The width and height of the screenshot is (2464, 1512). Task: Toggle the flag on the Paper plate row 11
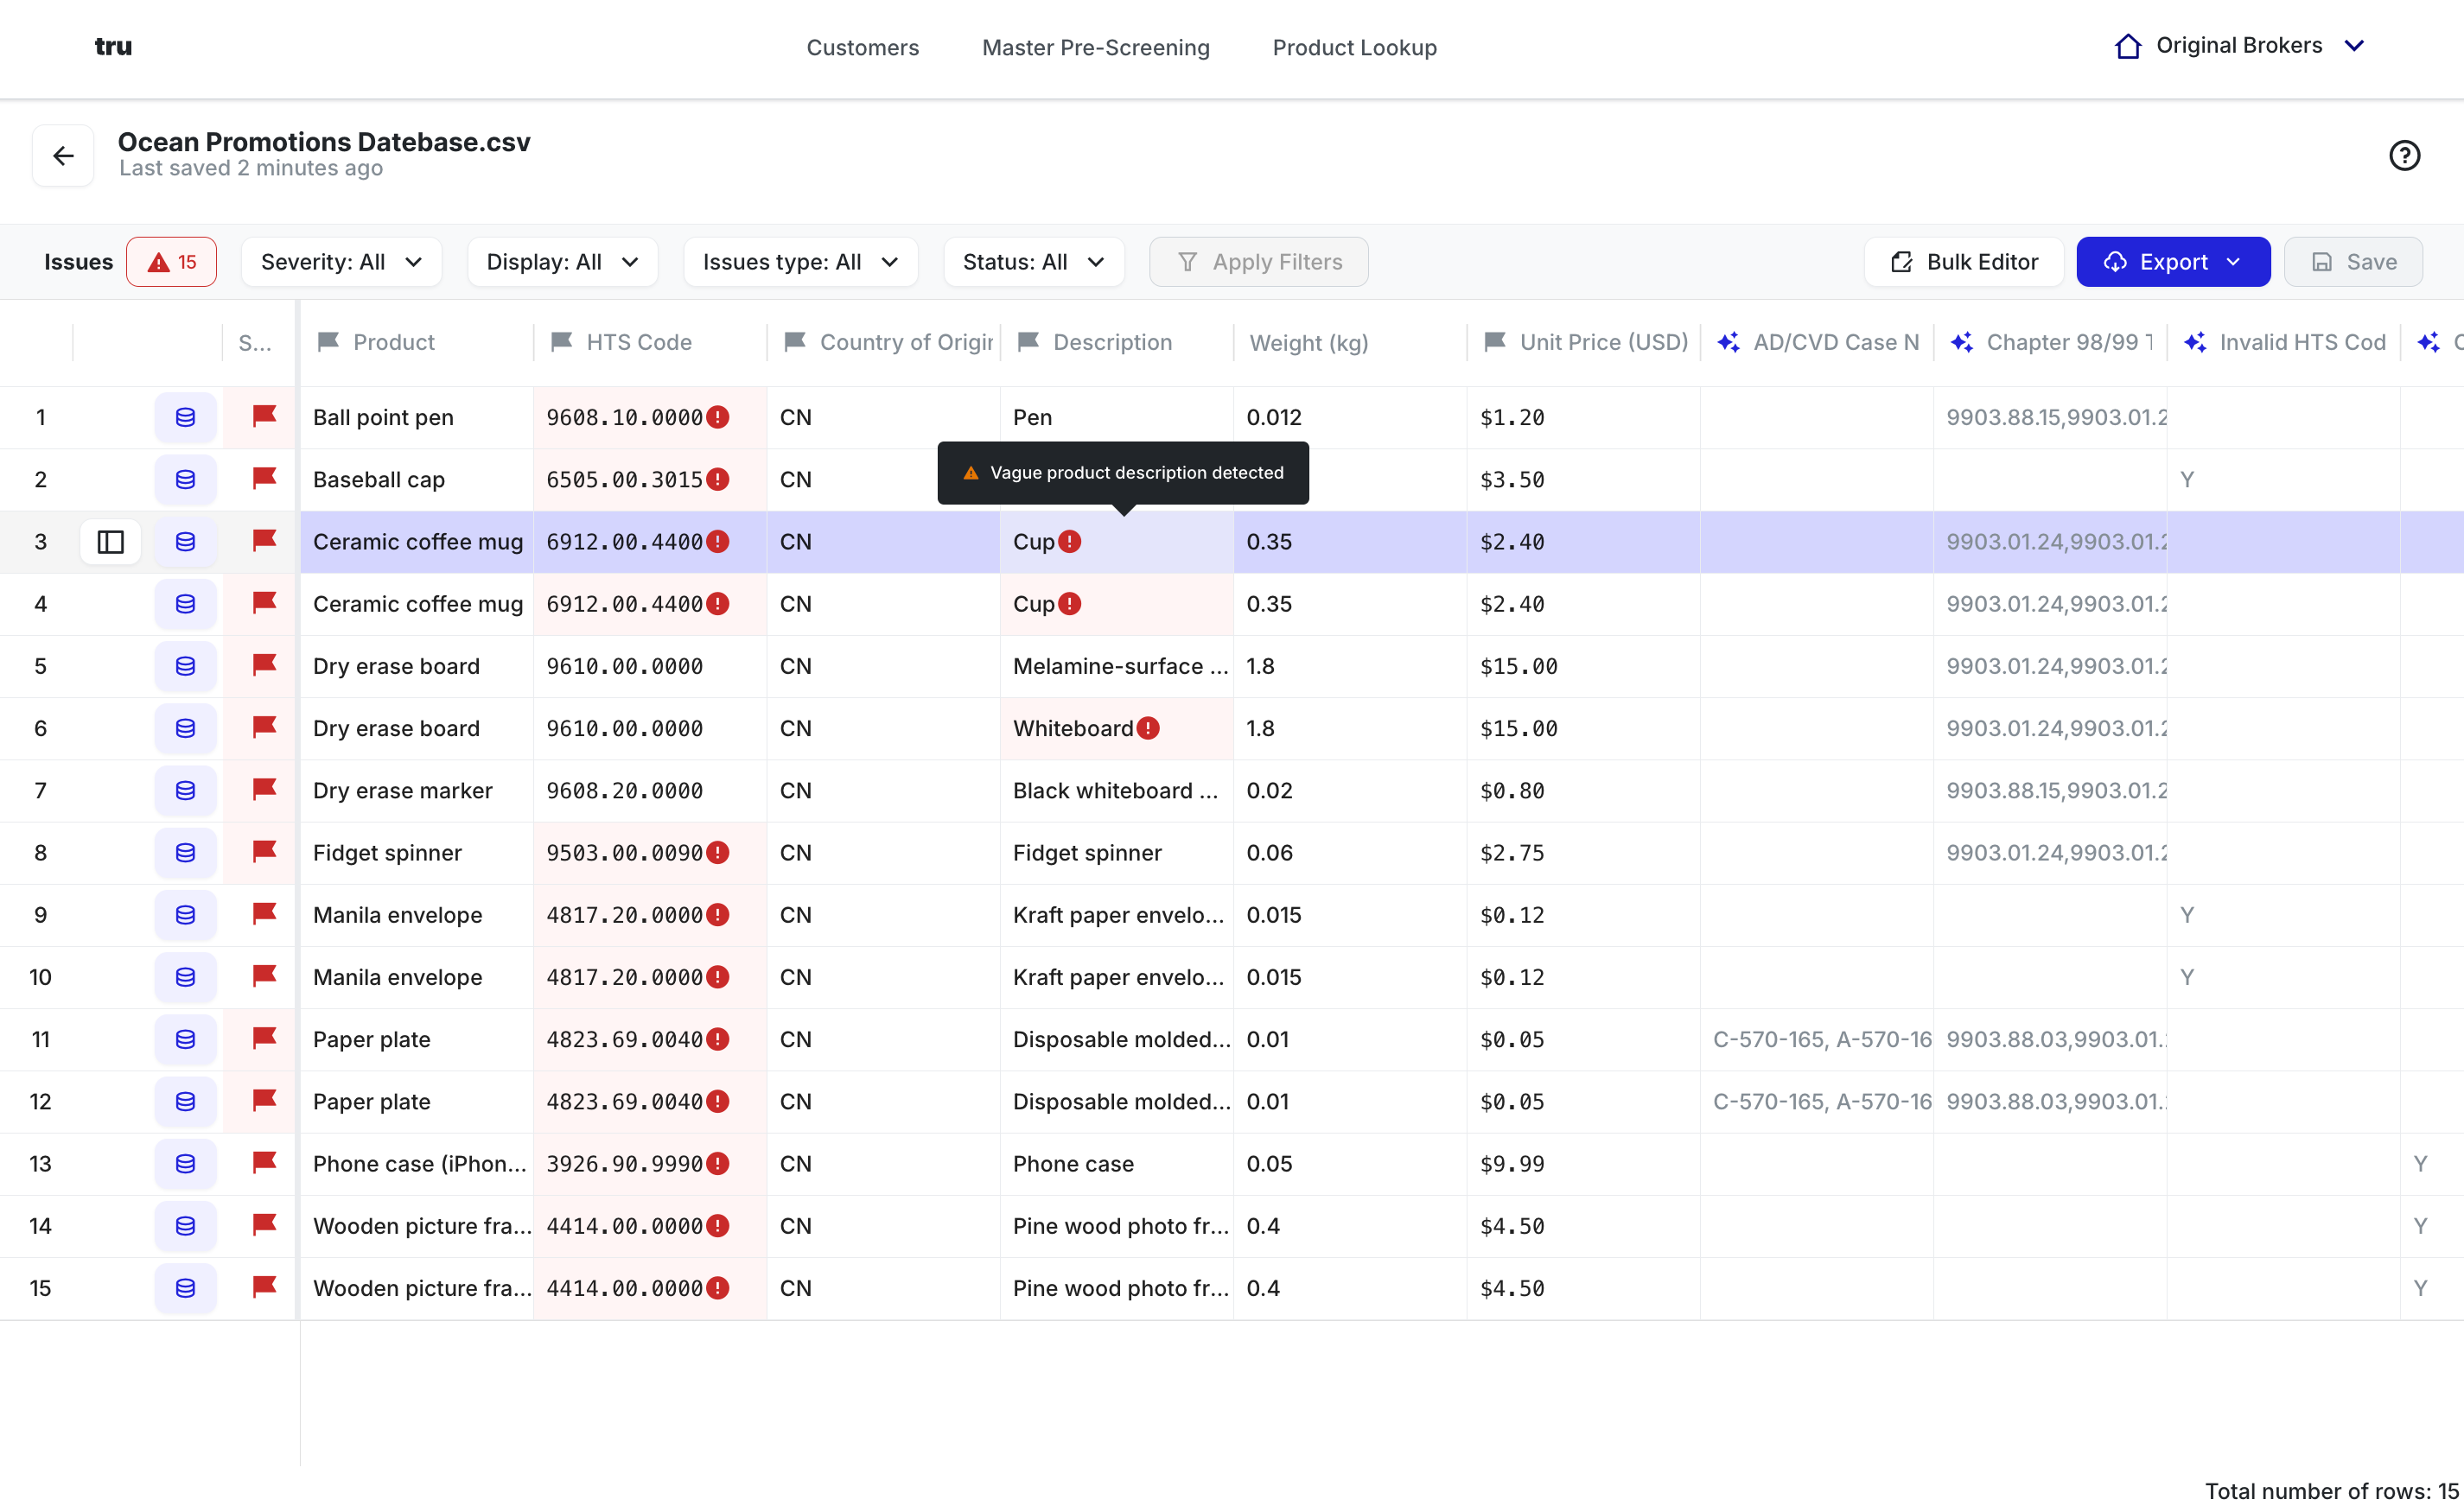[x=264, y=1039]
